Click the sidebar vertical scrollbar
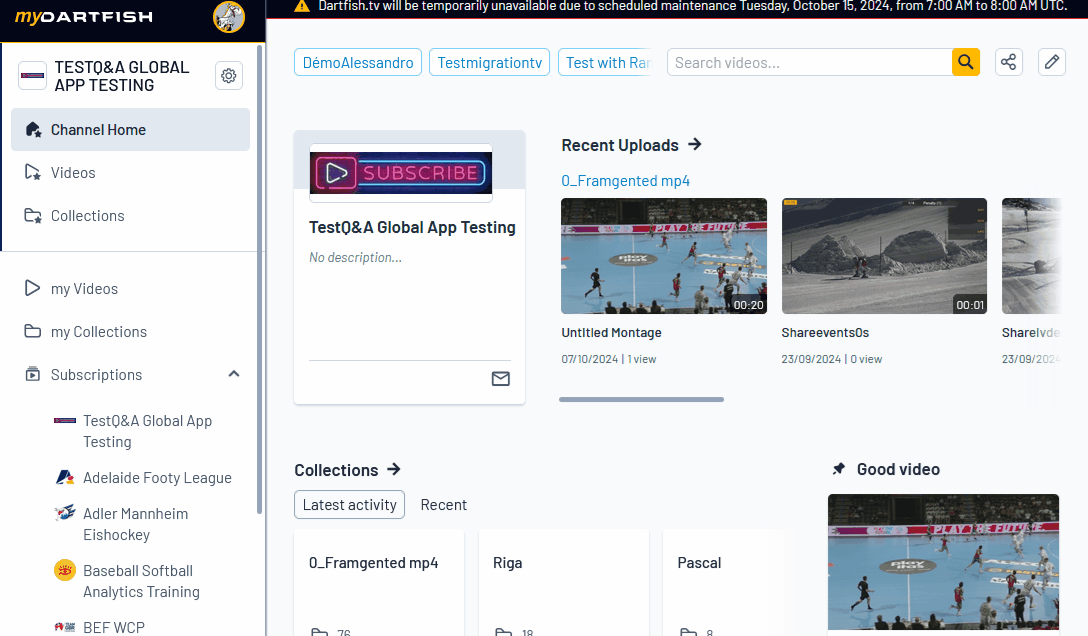This screenshot has width=1088, height=636. [260, 279]
